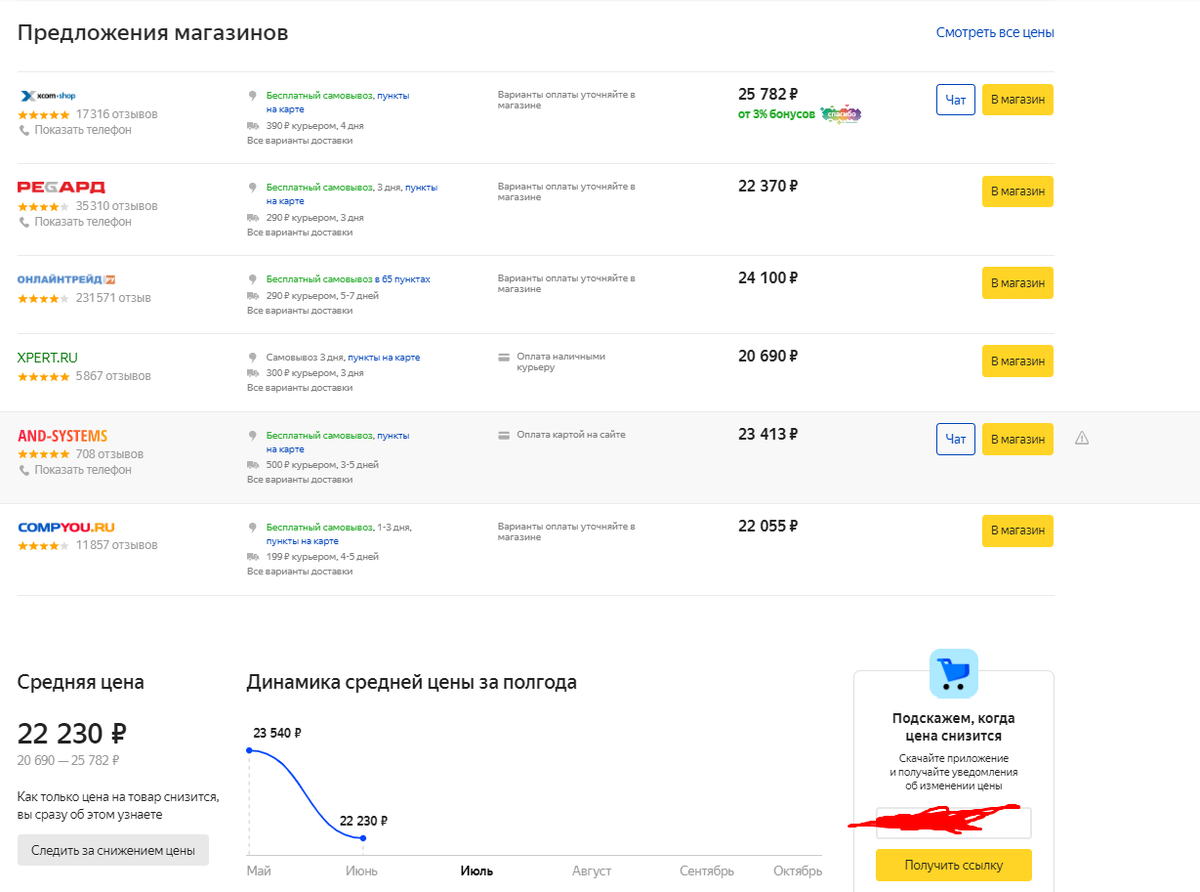
Task: Open 17316 отзывов for xcom-shop
Action: click(x=117, y=115)
